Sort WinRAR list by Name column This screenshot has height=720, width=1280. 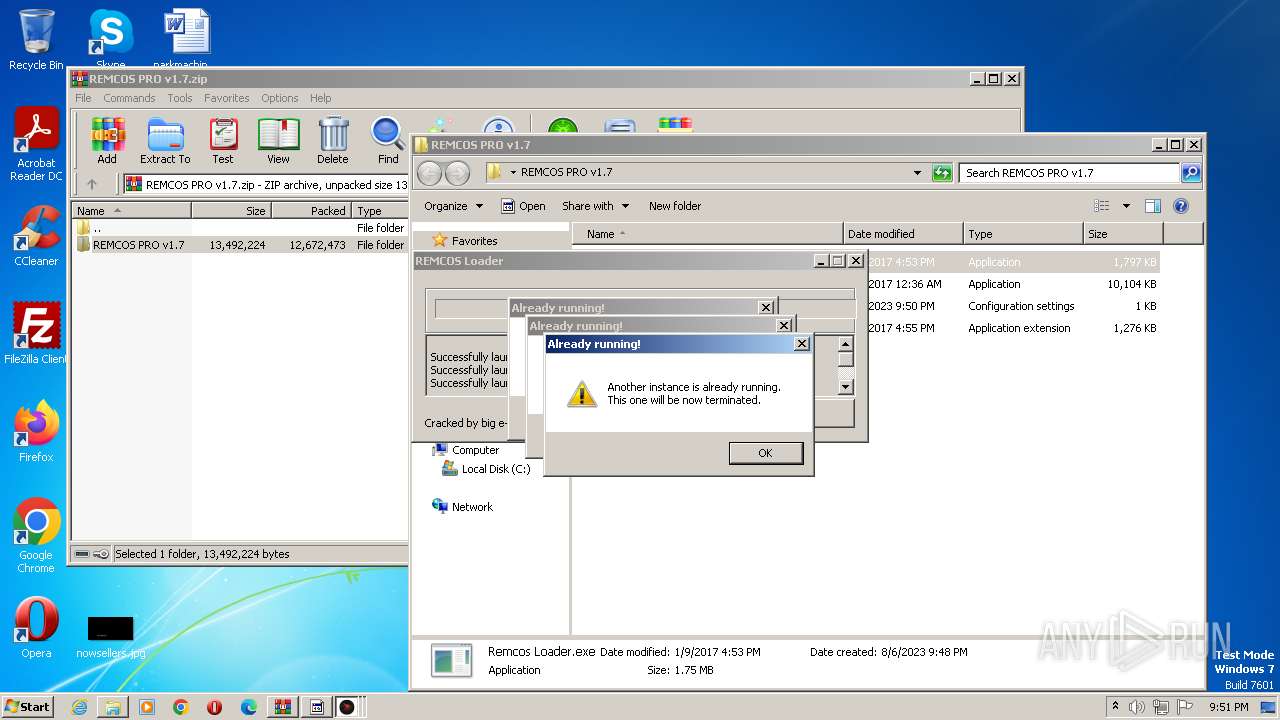click(132, 211)
